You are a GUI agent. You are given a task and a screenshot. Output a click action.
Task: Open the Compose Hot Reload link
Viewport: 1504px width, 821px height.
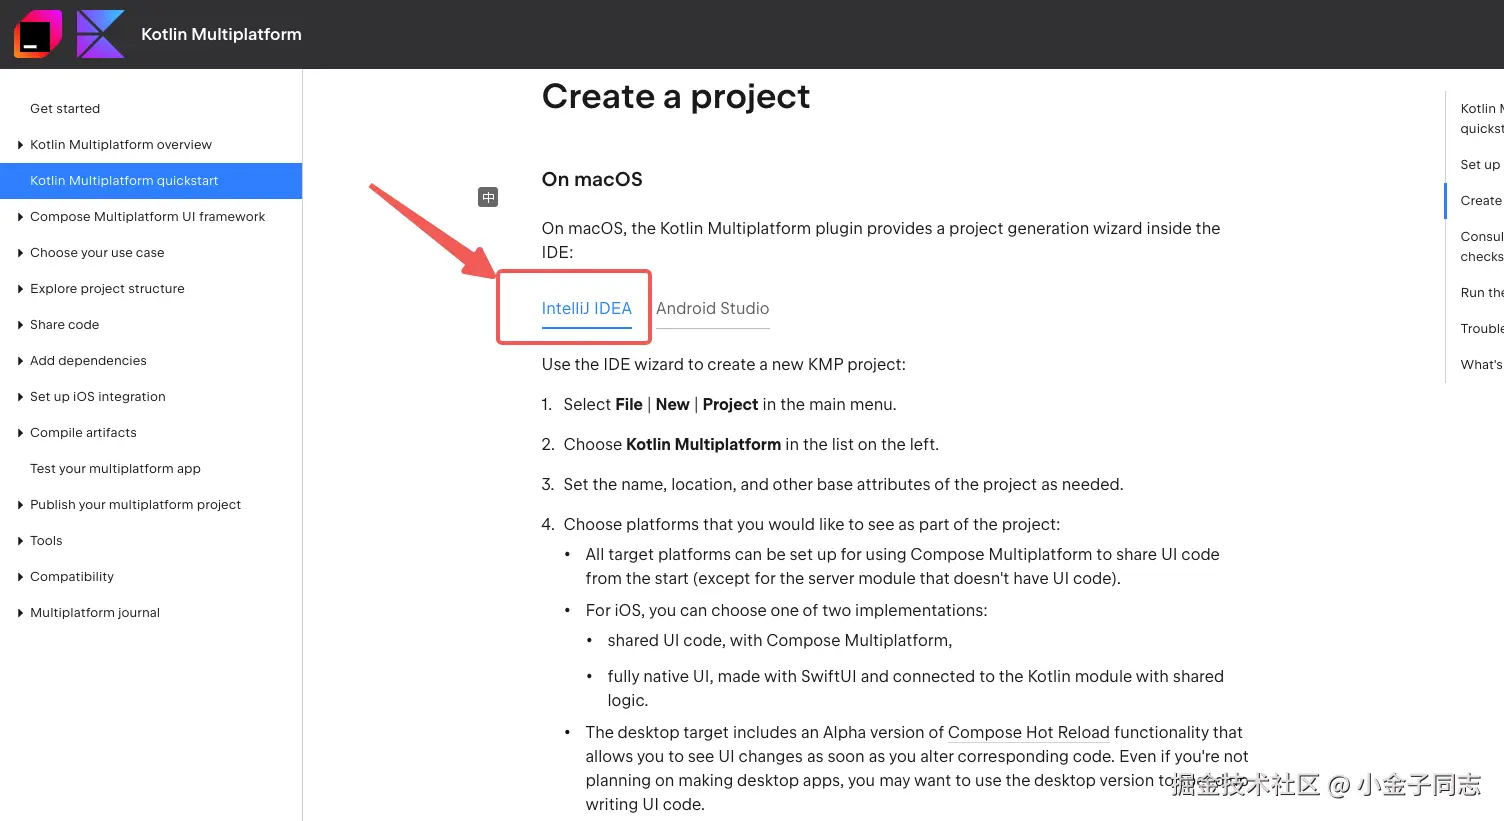tap(1028, 732)
